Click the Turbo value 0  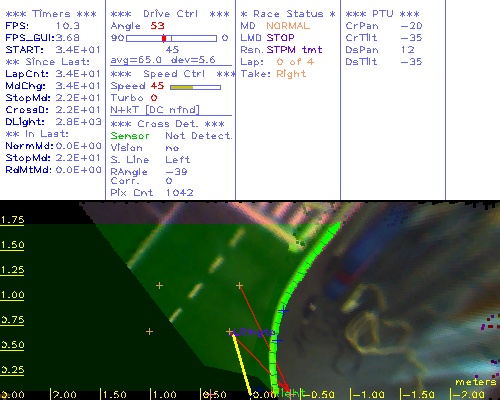(x=154, y=98)
